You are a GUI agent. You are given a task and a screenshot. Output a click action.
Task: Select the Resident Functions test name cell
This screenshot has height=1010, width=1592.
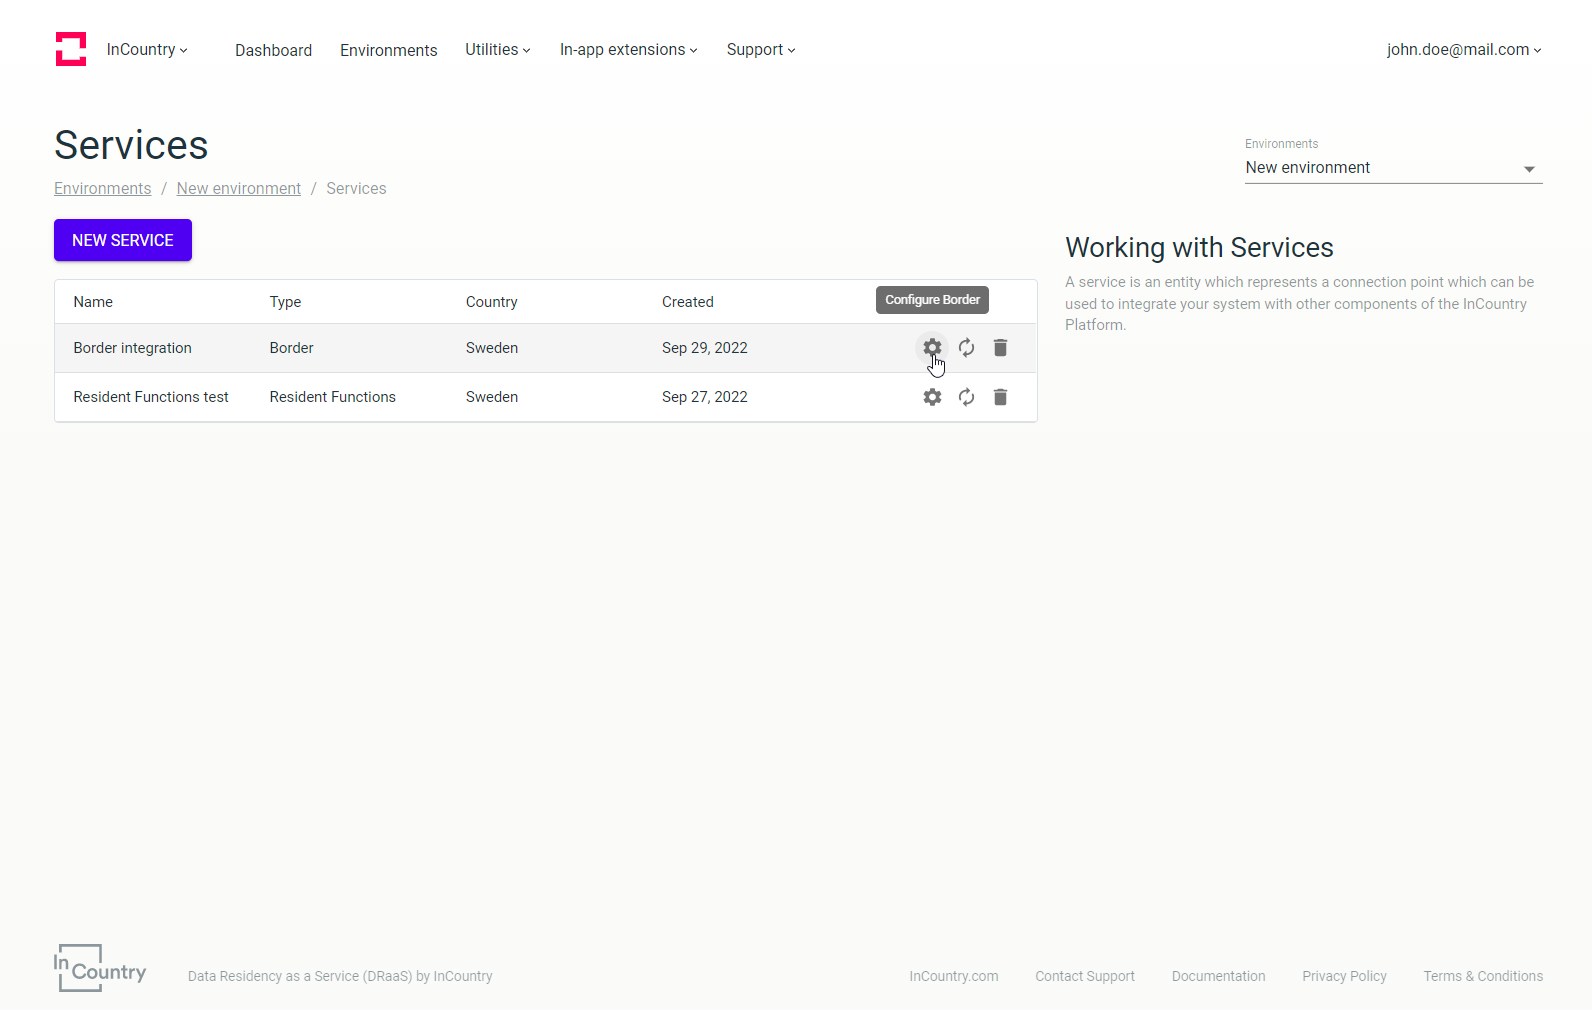(151, 397)
